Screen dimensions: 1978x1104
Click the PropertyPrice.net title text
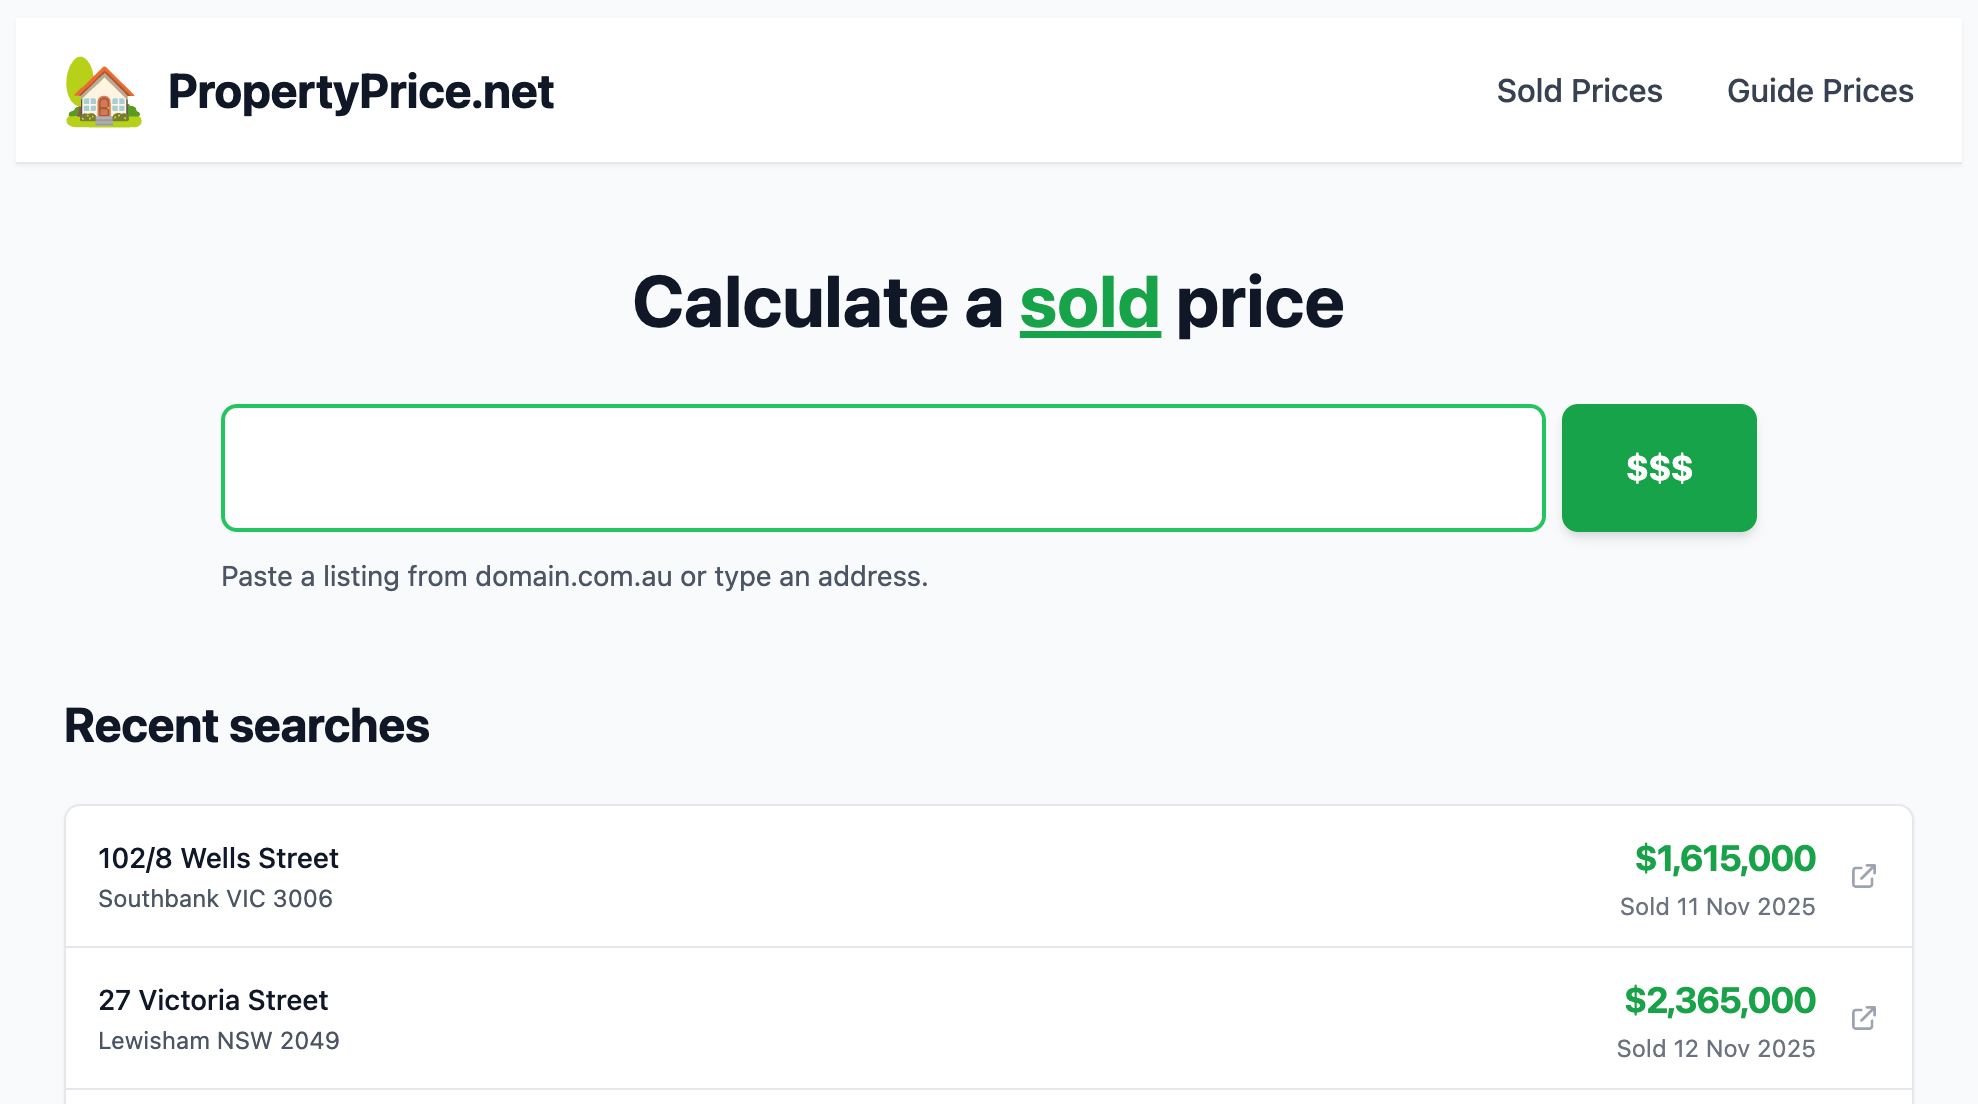point(361,91)
